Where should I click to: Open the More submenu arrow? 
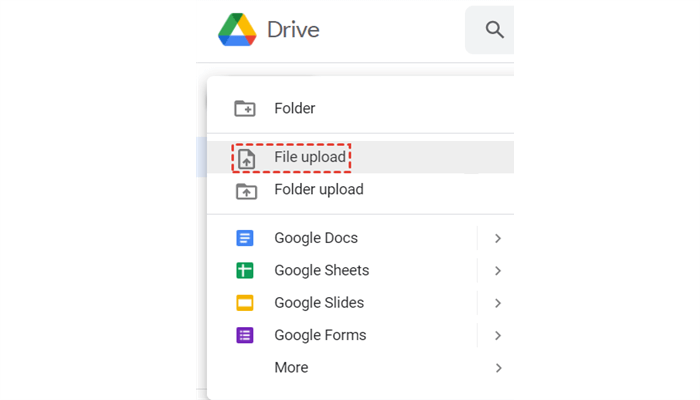pyautogui.click(x=497, y=368)
